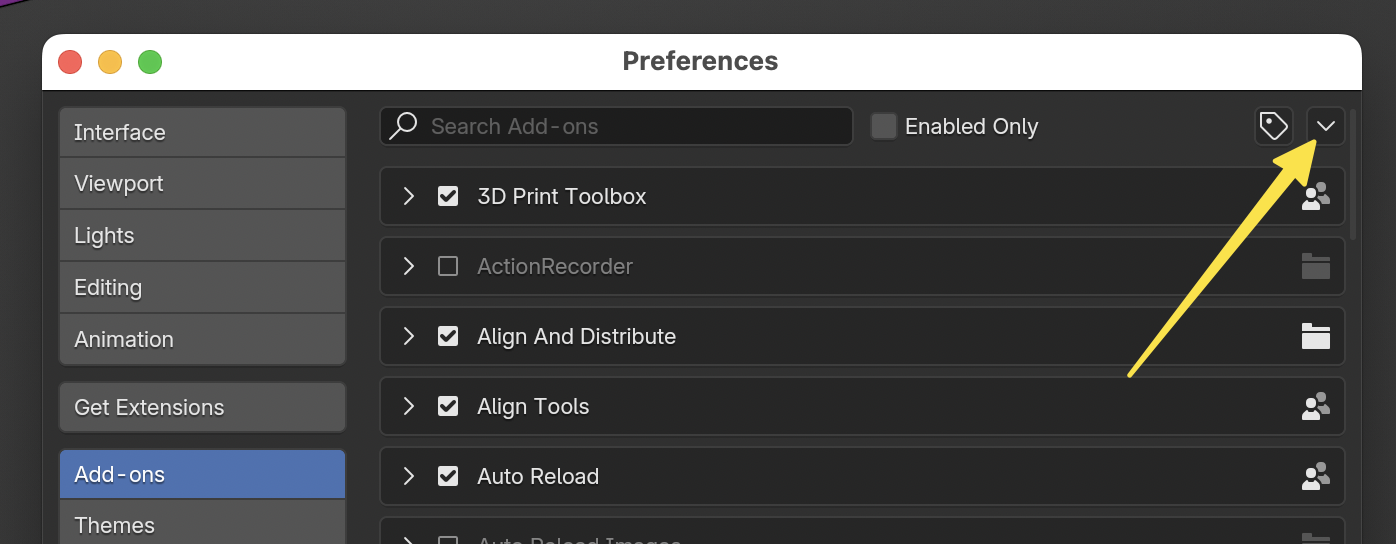Open the Themes preferences section
Screen dimensions: 1396x544
[202, 523]
